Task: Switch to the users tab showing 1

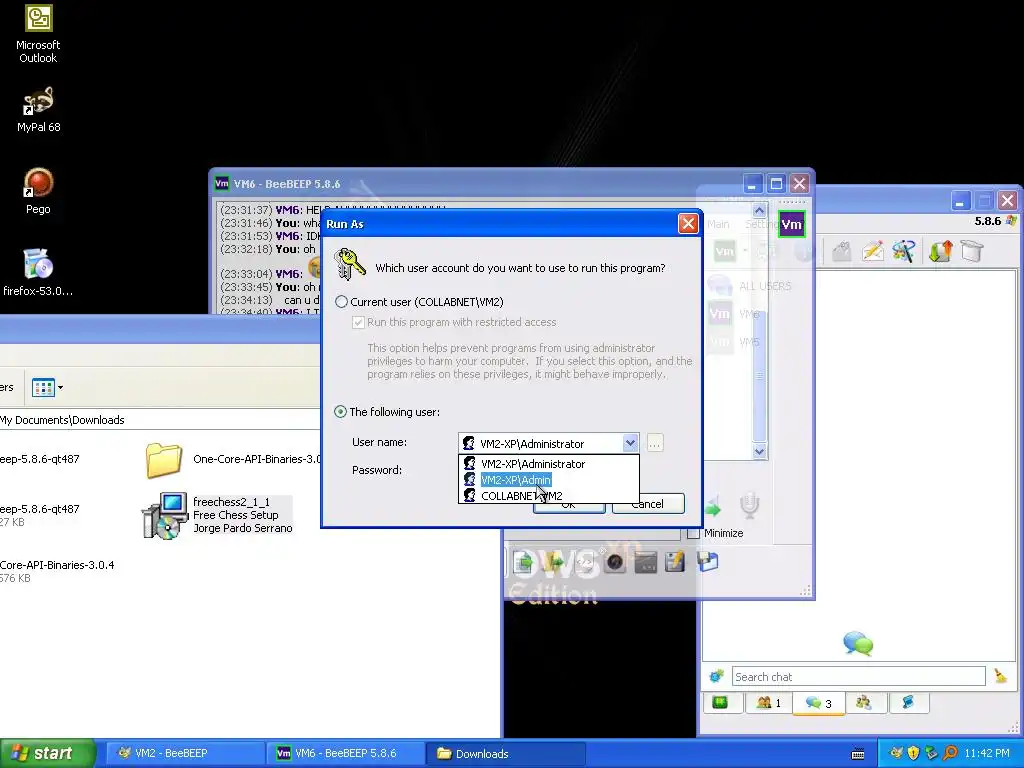Action: (768, 703)
